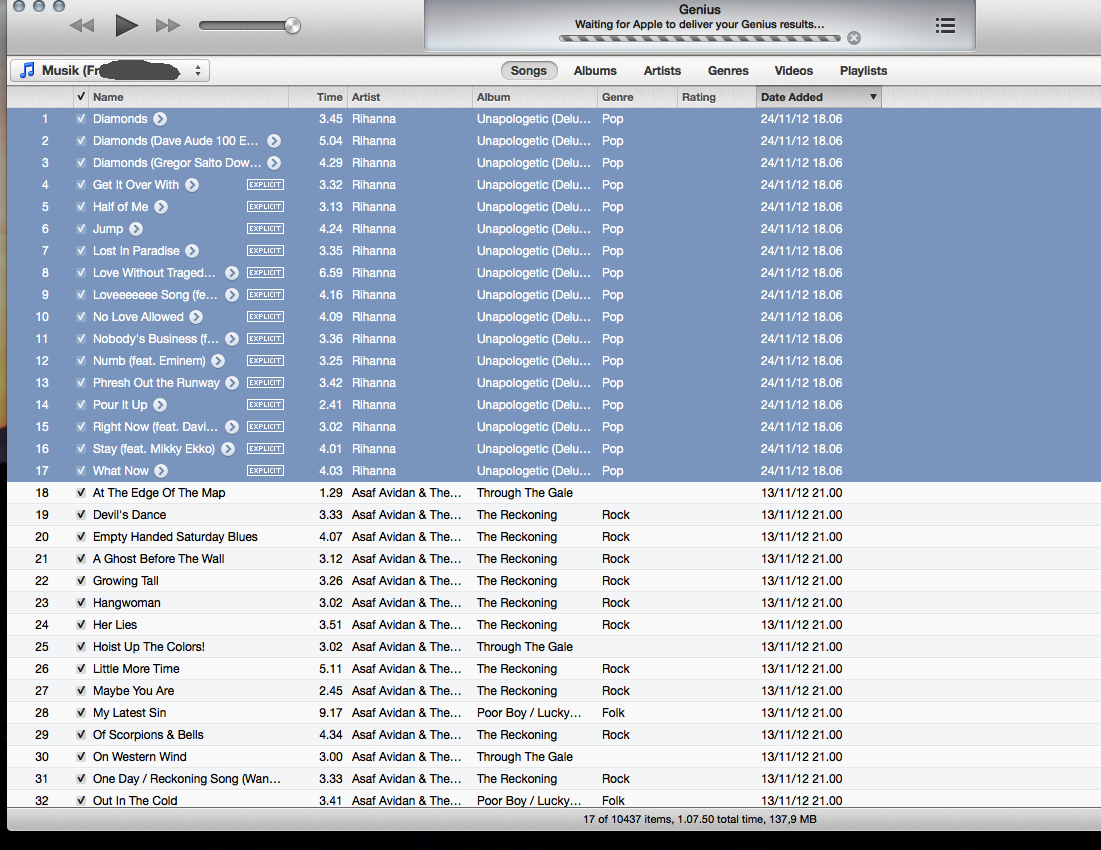The width and height of the screenshot is (1101, 850).
Task: Uncheck the Pour It Up checkbox
Action: [81, 404]
